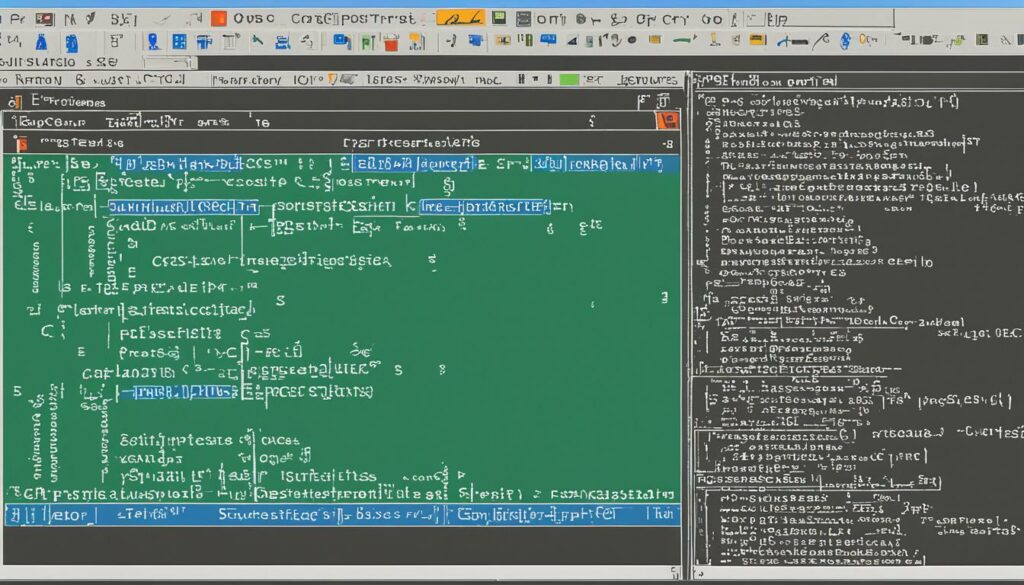Select the blue clipboard-shaped icon beside the flask

pyautogui.click(x=72, y=43)
